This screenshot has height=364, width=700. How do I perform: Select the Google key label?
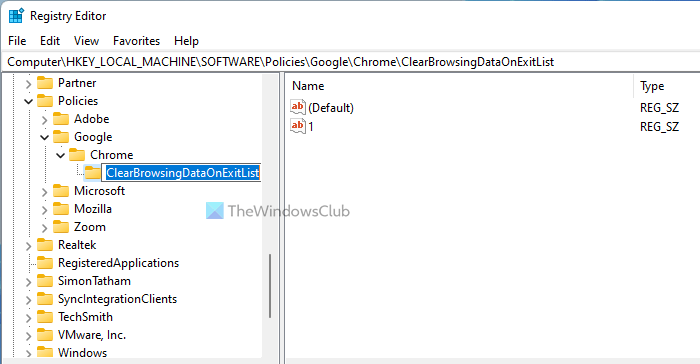tap(93, 137)
